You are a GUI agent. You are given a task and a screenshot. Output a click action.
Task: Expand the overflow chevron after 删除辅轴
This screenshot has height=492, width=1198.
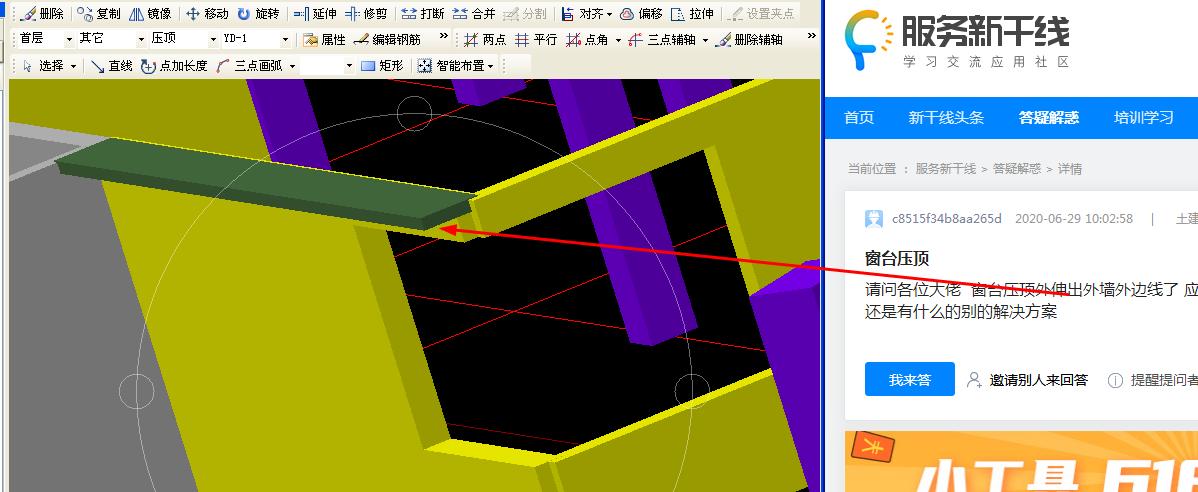(x=811, y=36)
